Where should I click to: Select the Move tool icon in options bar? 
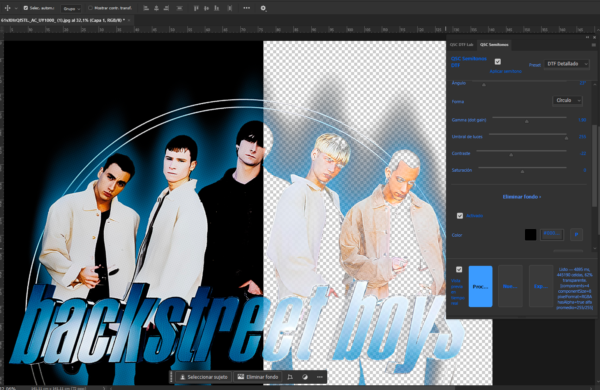(x=7, y=8)
